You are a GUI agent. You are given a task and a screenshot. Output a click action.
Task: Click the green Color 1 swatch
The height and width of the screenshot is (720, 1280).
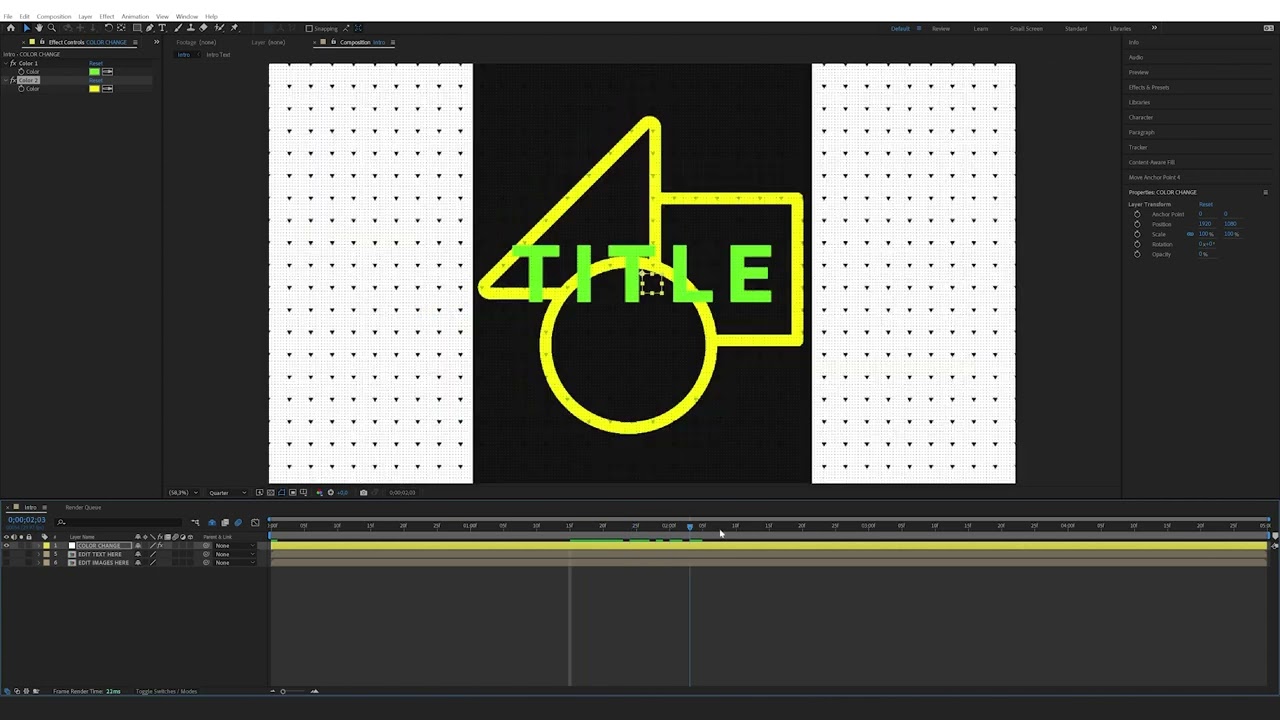click(94, 72)
